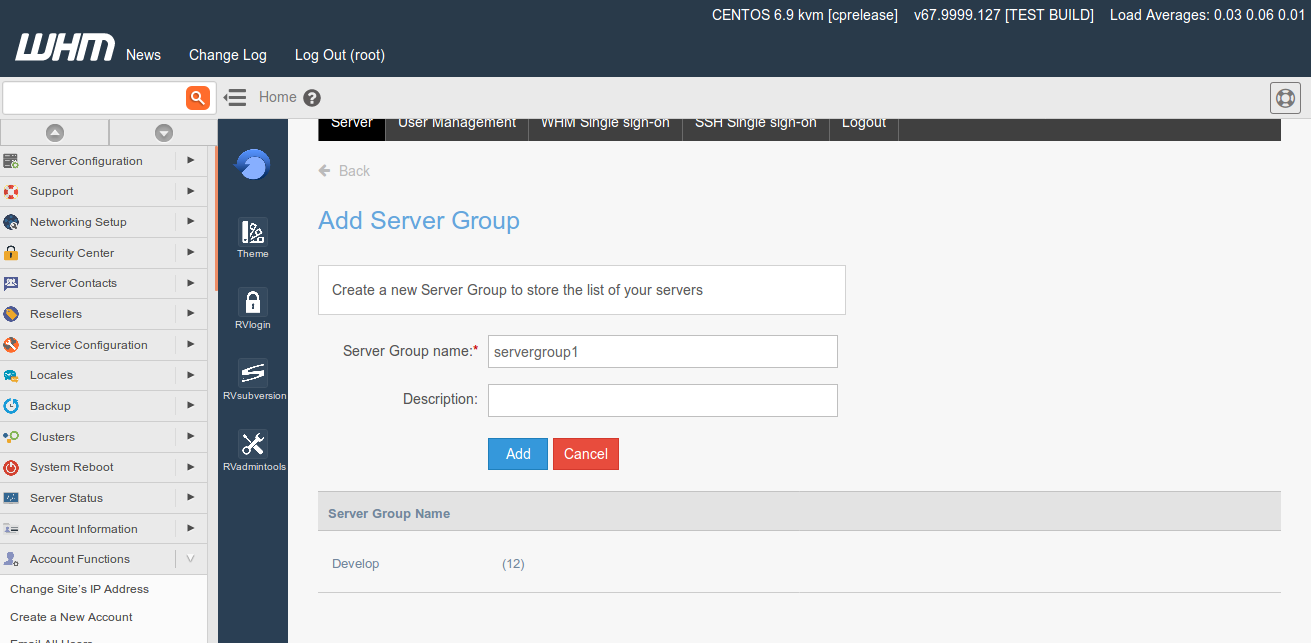The image size is (1311, 643).
Task: Open the Theme plugin icon
Action: pyautogui.click(x=253, y=236)
